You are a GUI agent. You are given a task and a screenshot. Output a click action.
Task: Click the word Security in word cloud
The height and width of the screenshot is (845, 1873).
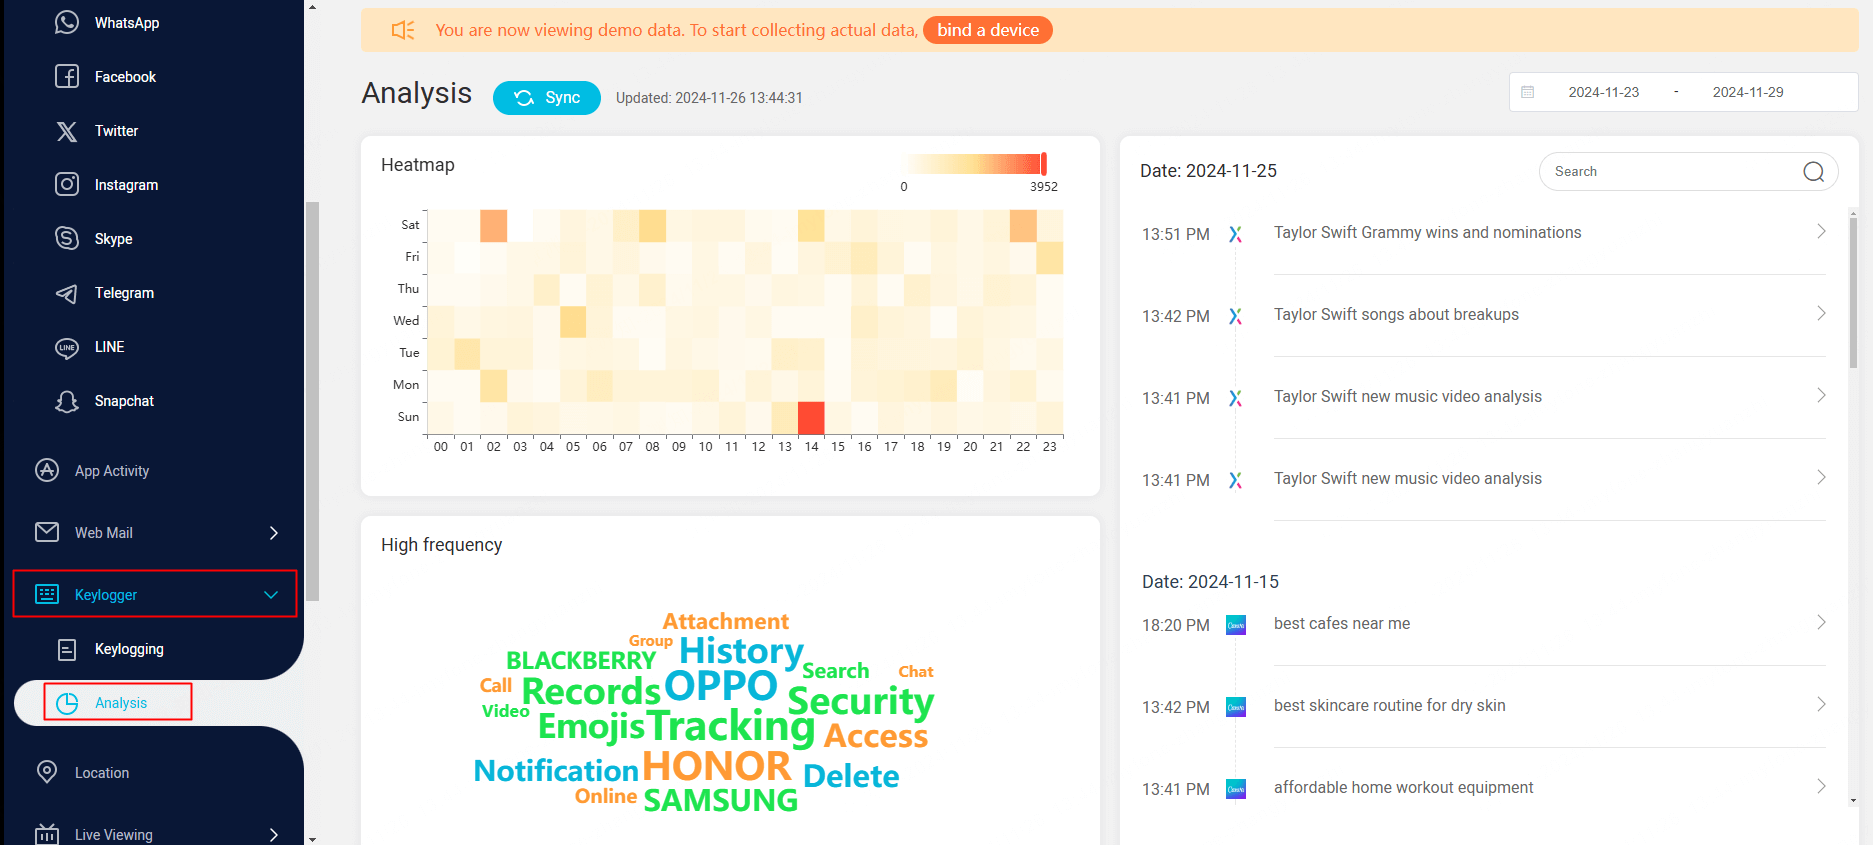[x=861, y=701]
